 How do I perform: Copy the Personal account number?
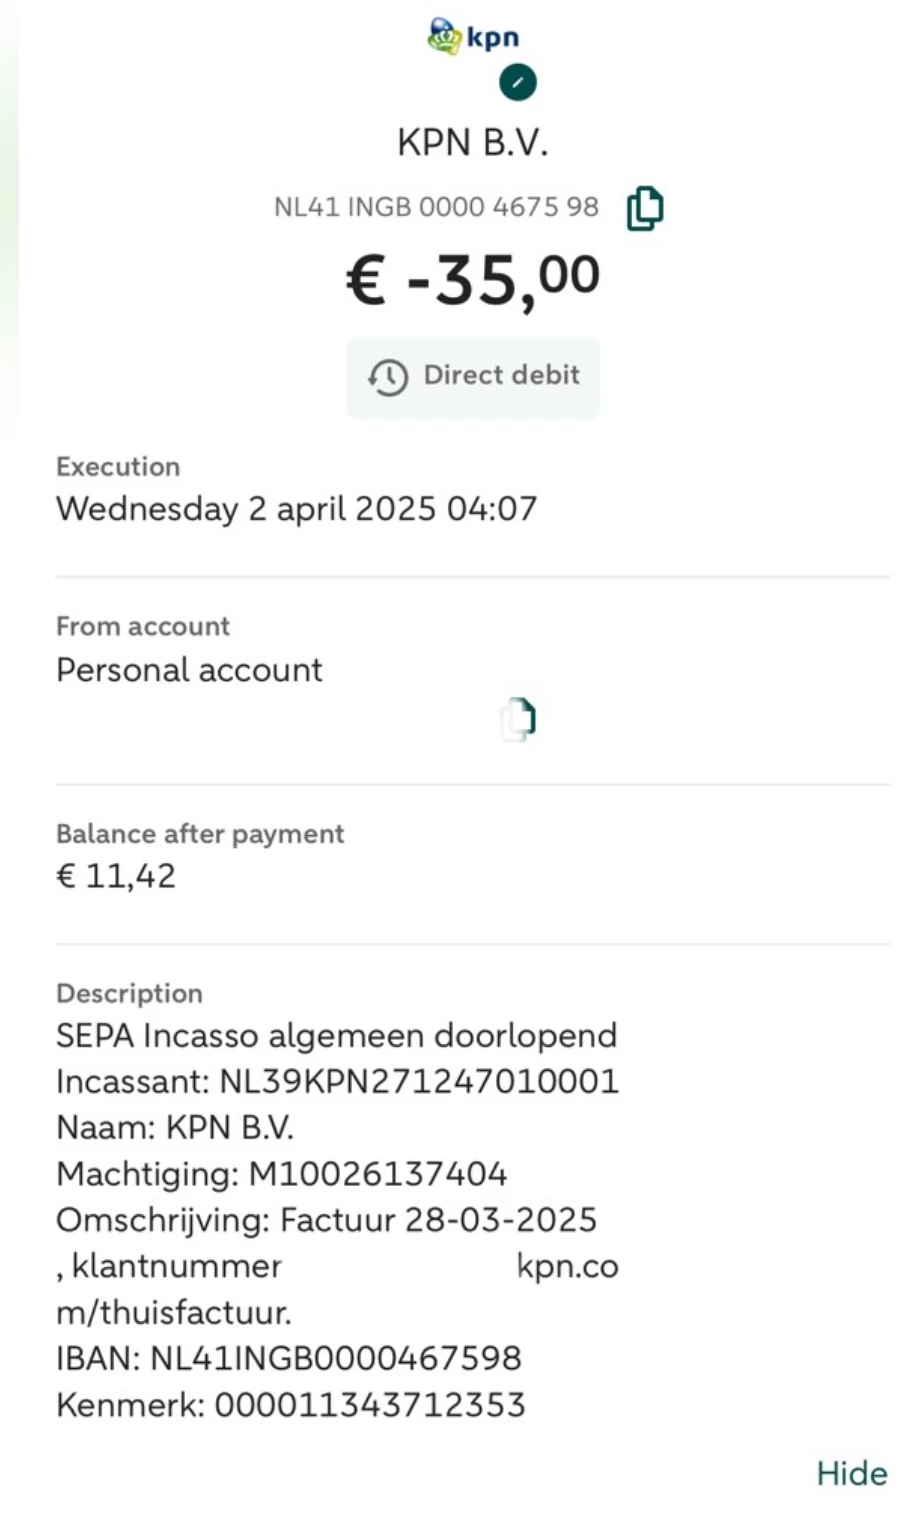click(518, 718)
